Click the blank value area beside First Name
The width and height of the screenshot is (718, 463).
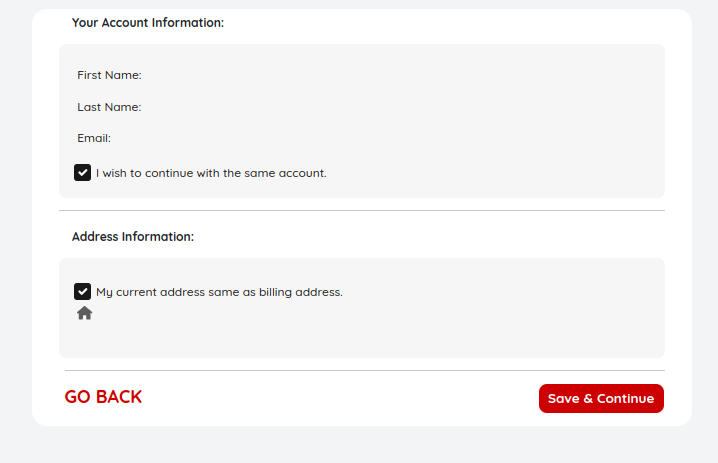(x=300, y=75)
